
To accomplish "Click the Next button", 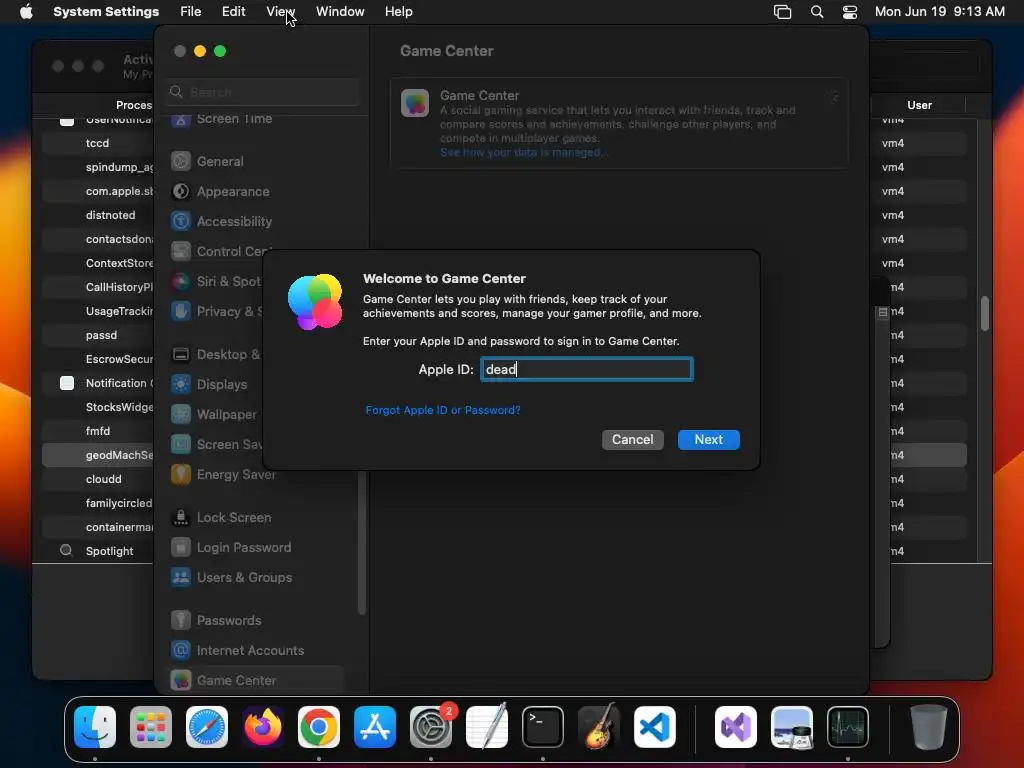I will click(x=709, y=440).
